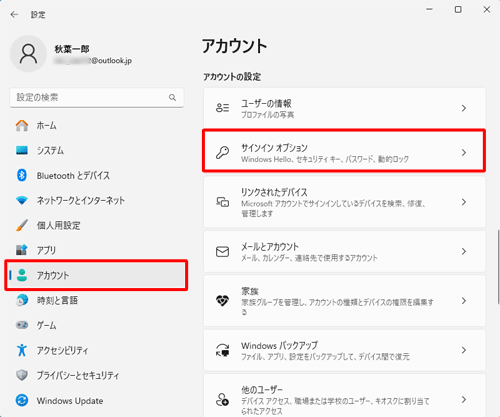
Task: Open アクセシビリティ settings
Action: [97, 350]
